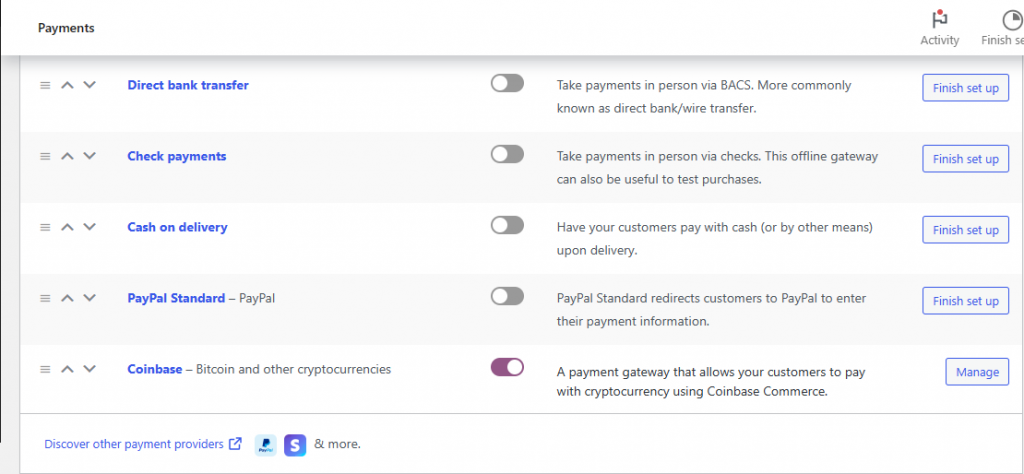Toggle the PayPal Standard switch on

[x=507, y=296]
